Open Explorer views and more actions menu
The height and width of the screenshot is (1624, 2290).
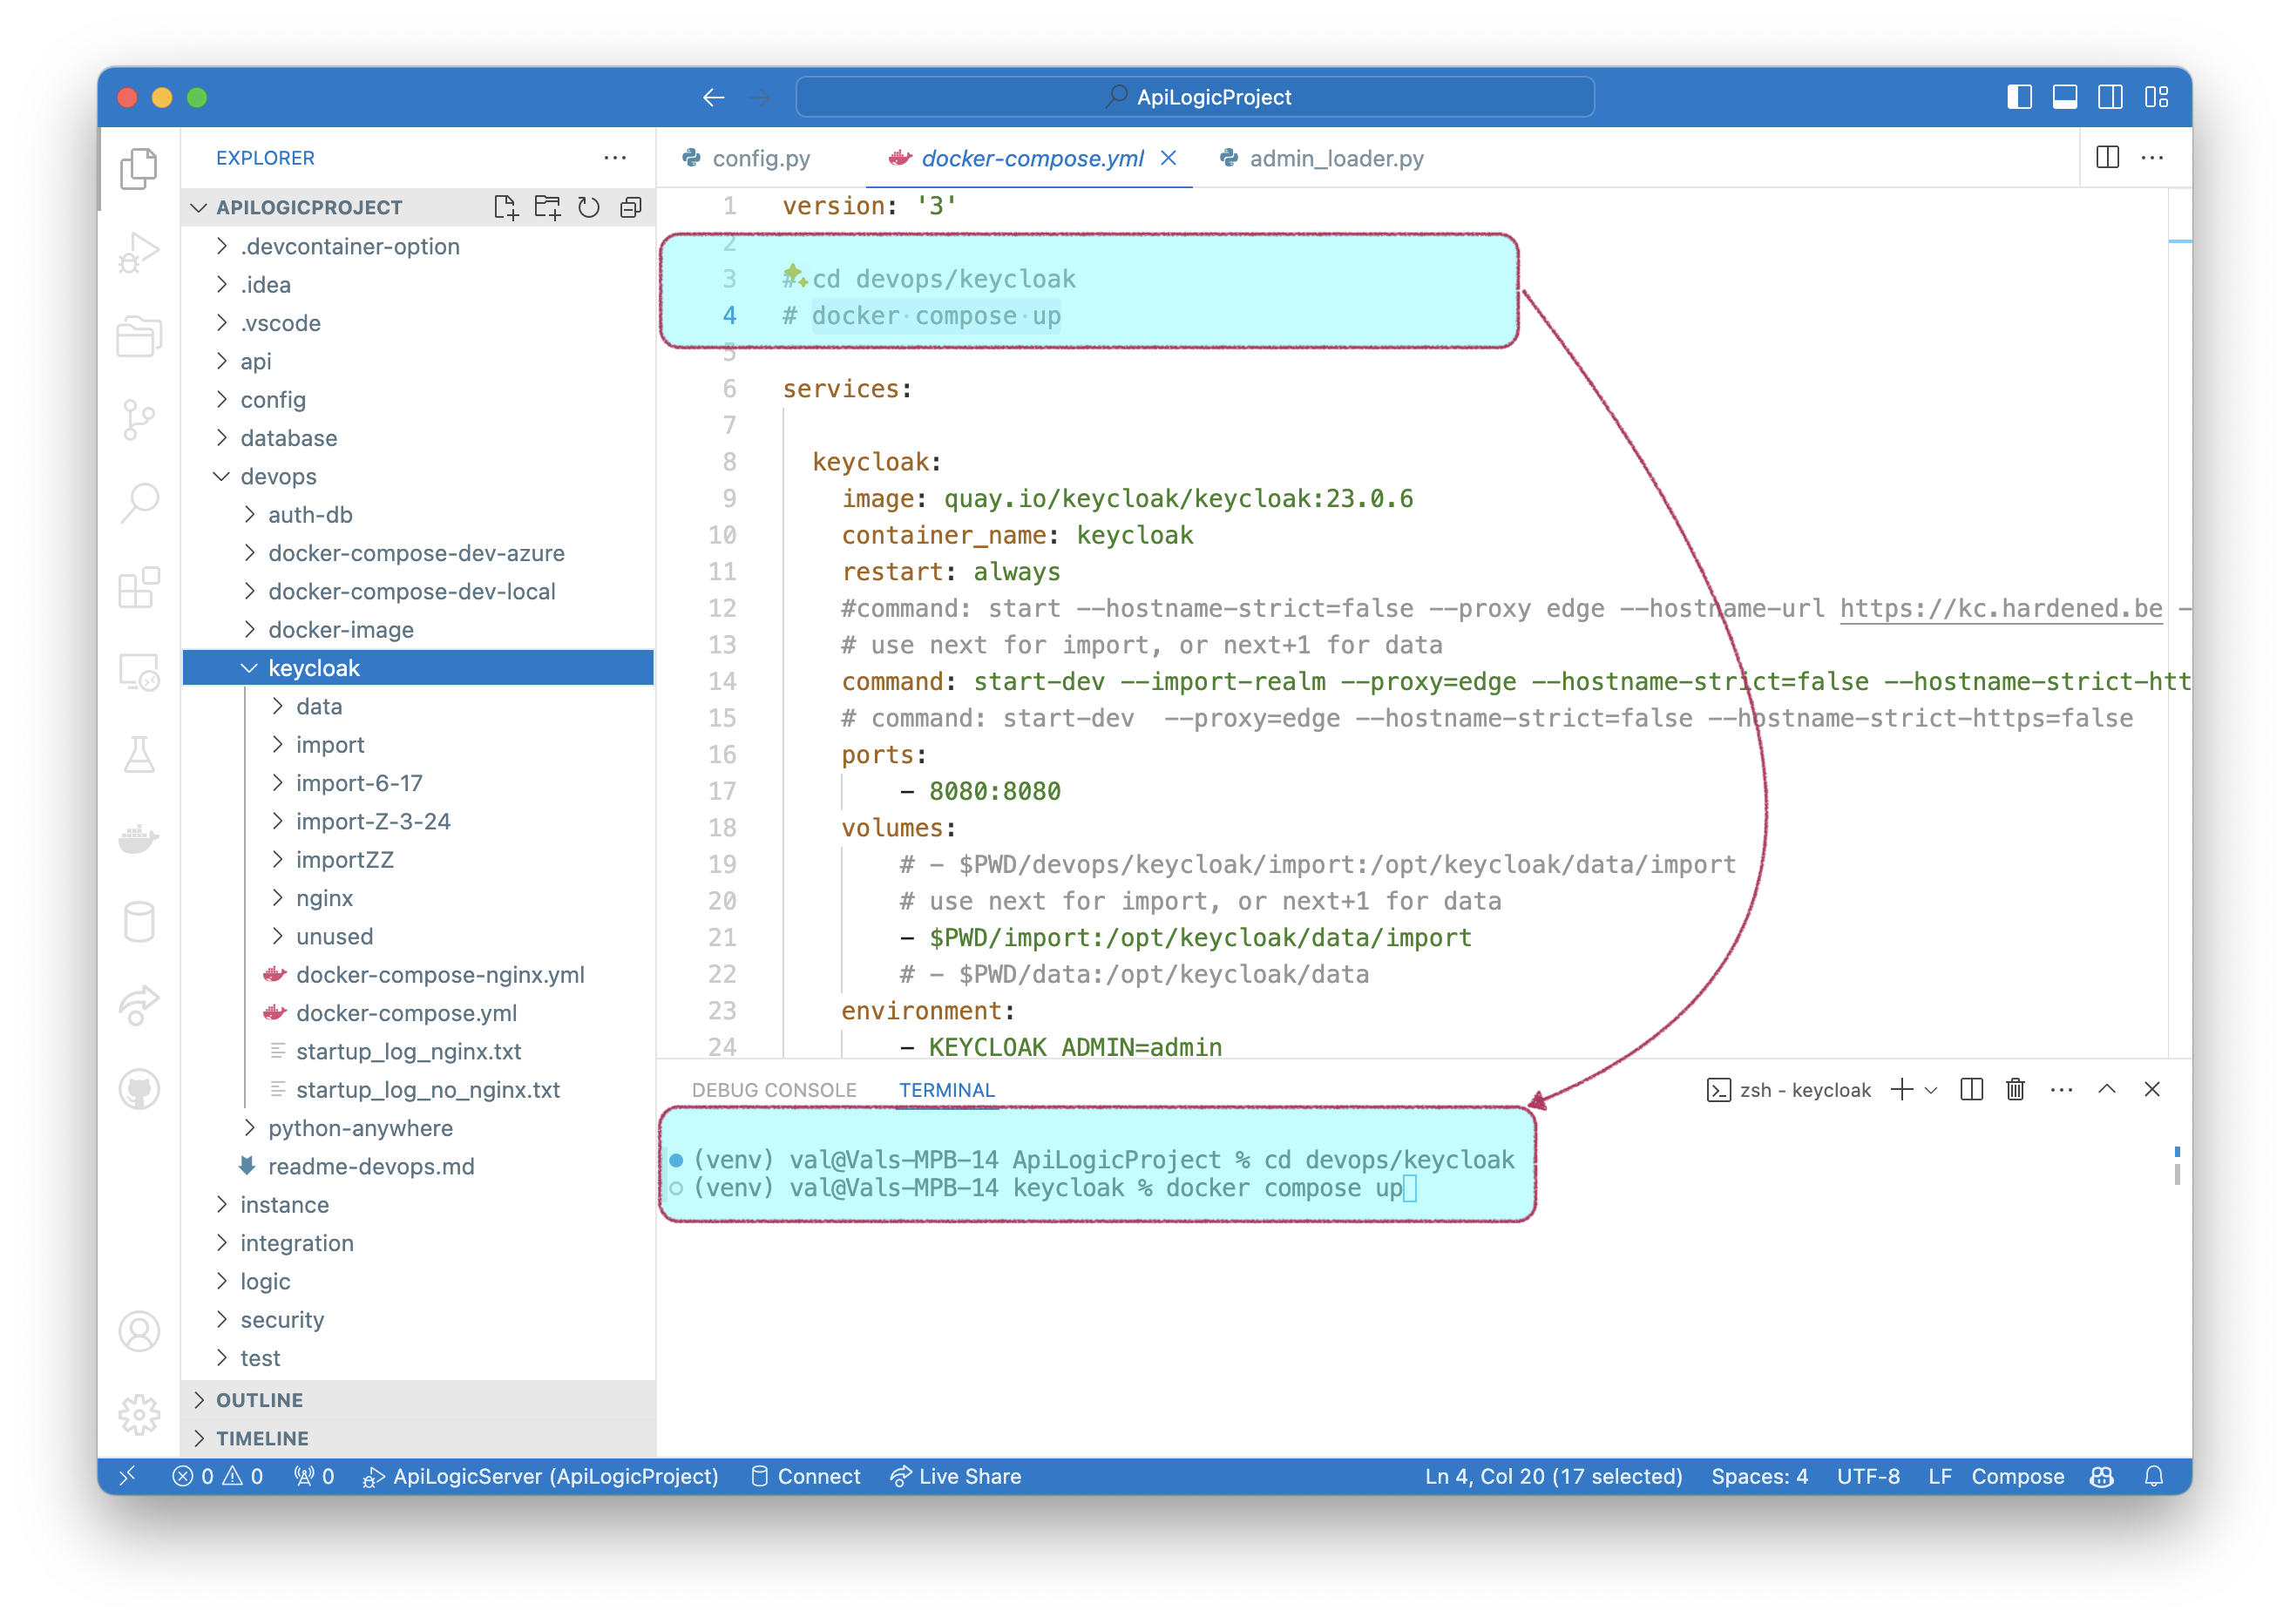coord(615,157)
